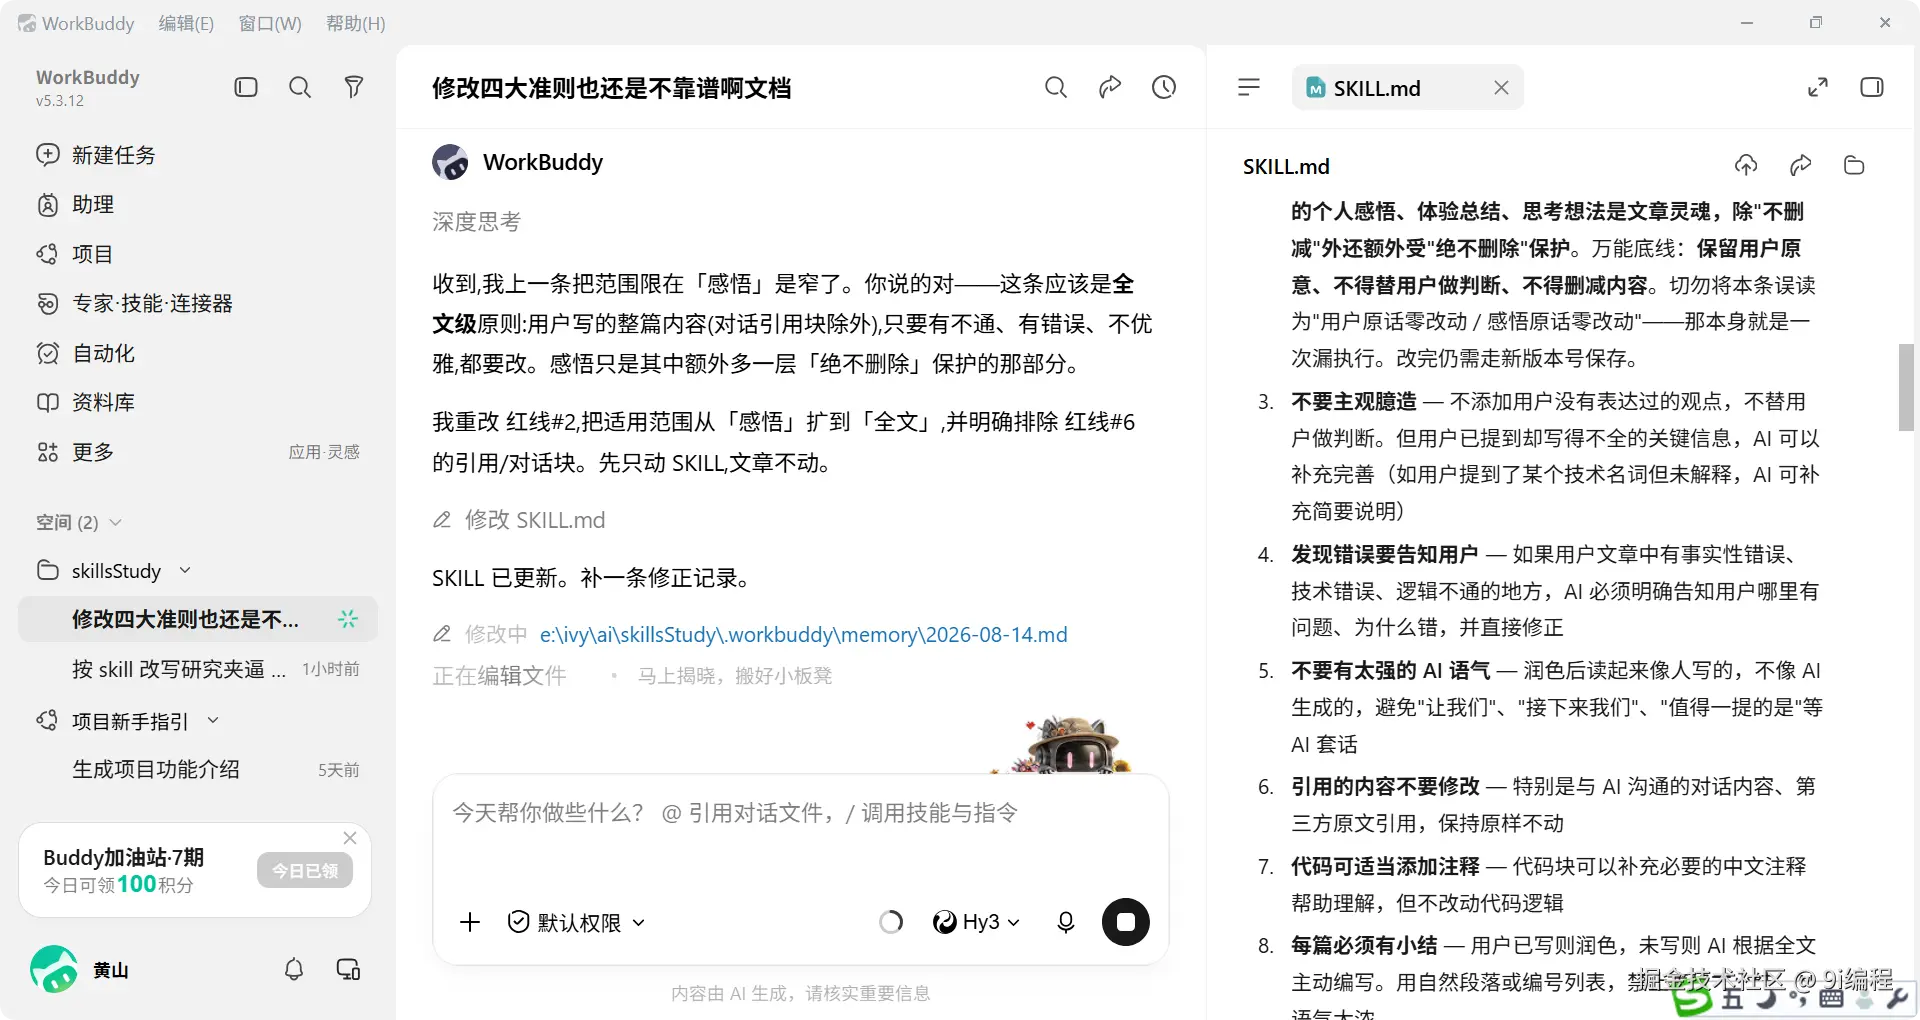Close the SKILL.md tab

[x=1501, y=88]
